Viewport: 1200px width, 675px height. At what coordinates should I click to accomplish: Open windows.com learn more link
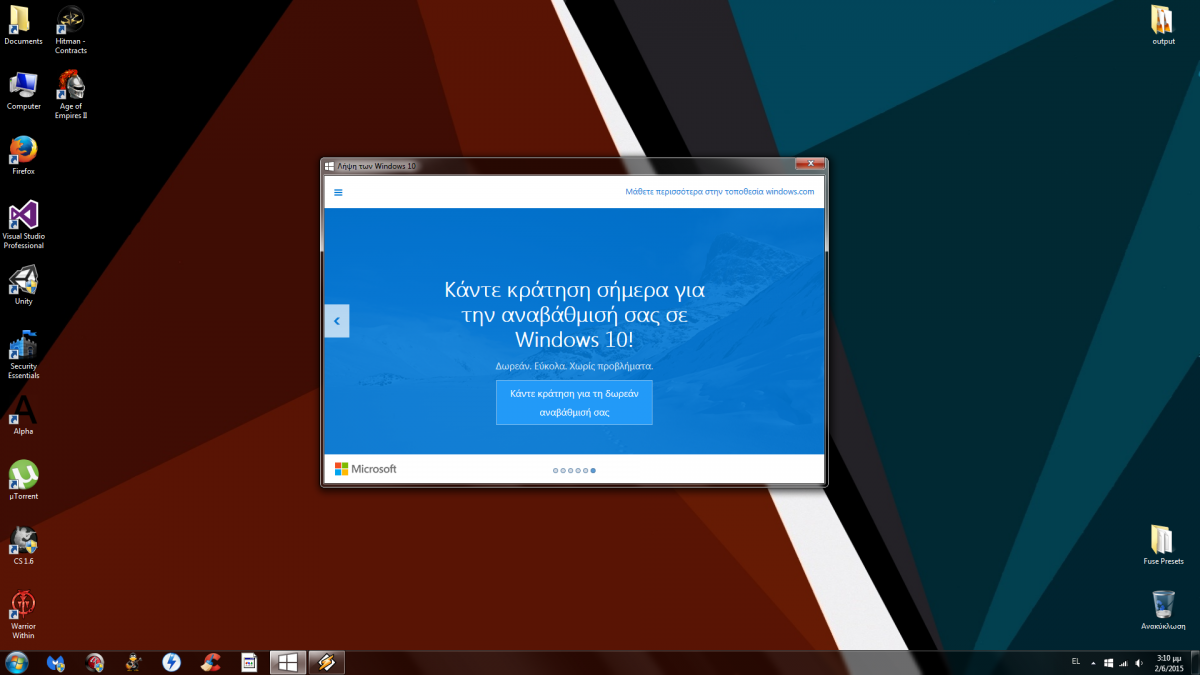click(x=720, y=191)
